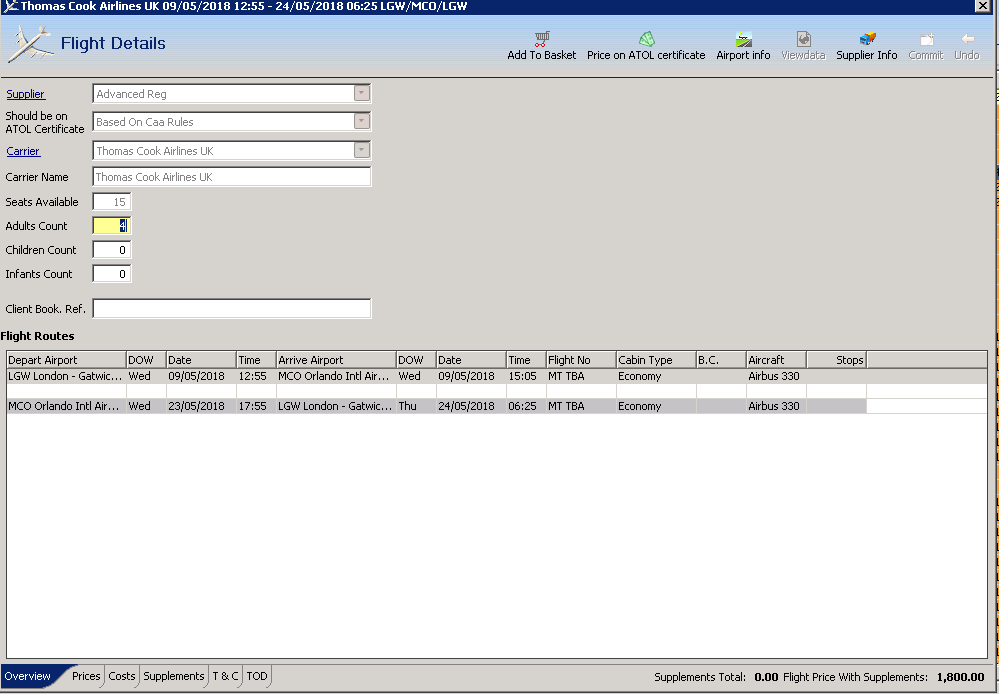Click the Adults Count field
The image size is (999, 694).
click(x=112, y=226)
